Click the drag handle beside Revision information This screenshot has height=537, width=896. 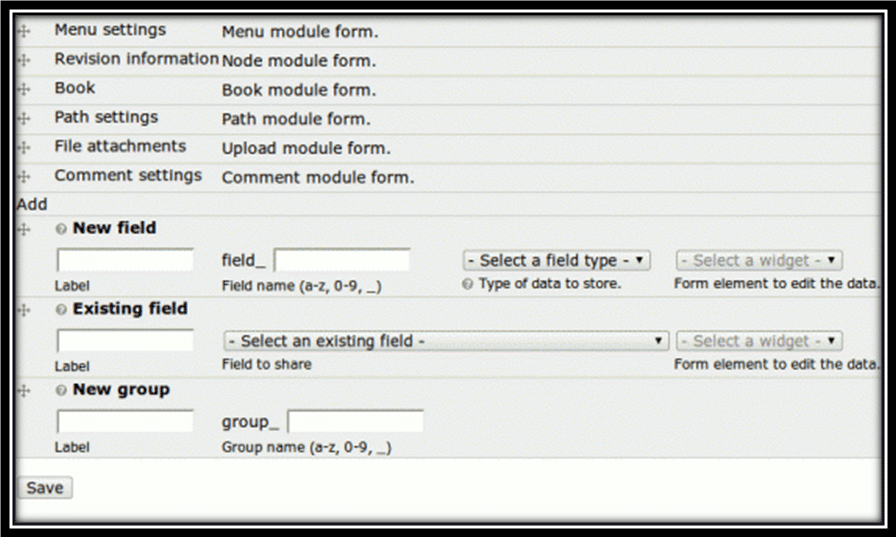point(24,61)
